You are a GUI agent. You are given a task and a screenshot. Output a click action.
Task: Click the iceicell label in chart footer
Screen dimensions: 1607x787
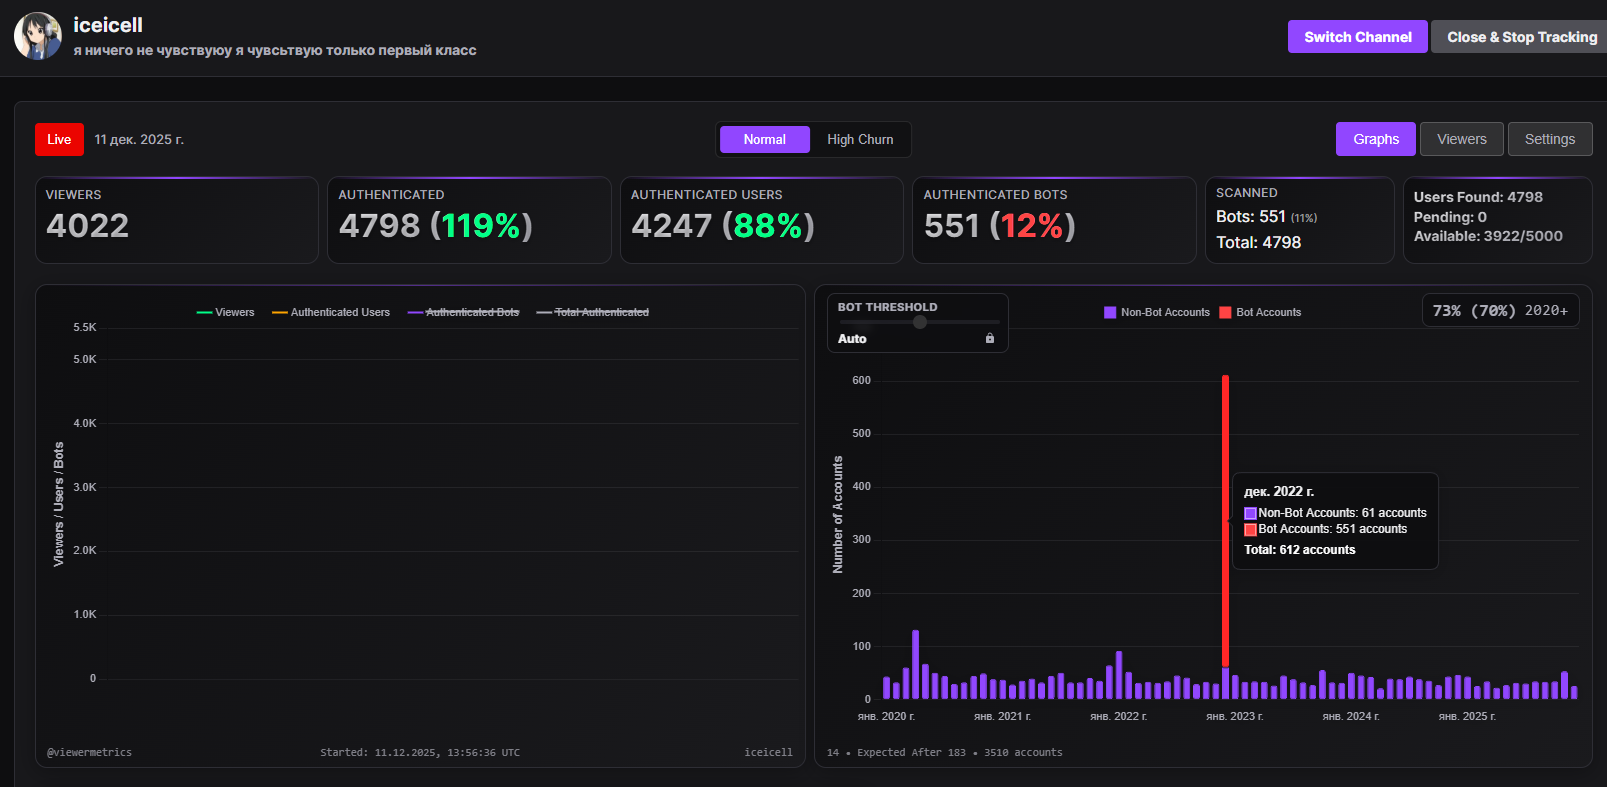(x=769, y=752)
